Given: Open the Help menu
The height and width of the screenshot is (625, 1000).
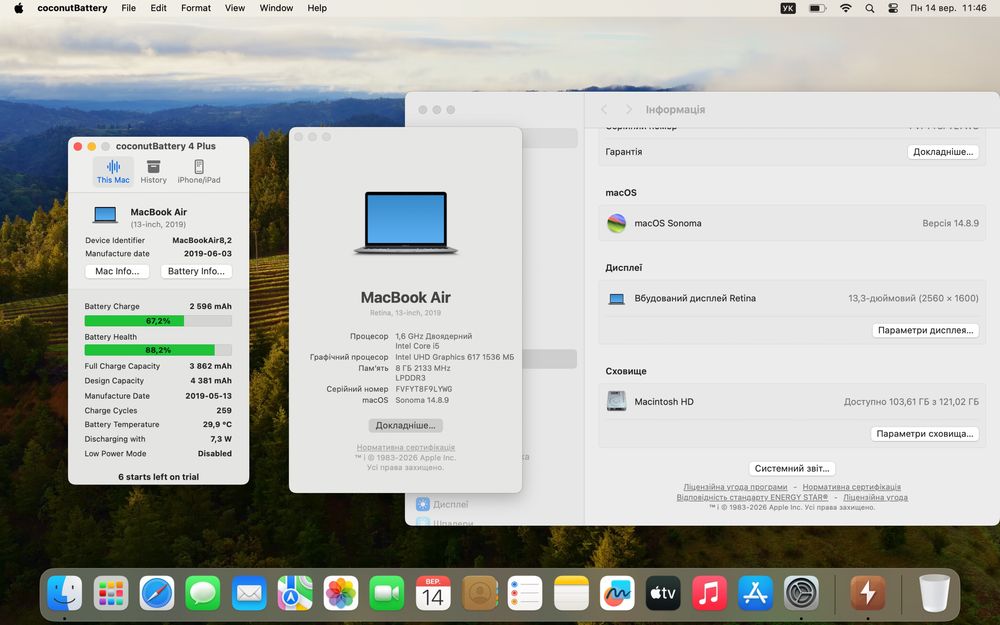Looking at the screenshot, I should pos(317,8).
